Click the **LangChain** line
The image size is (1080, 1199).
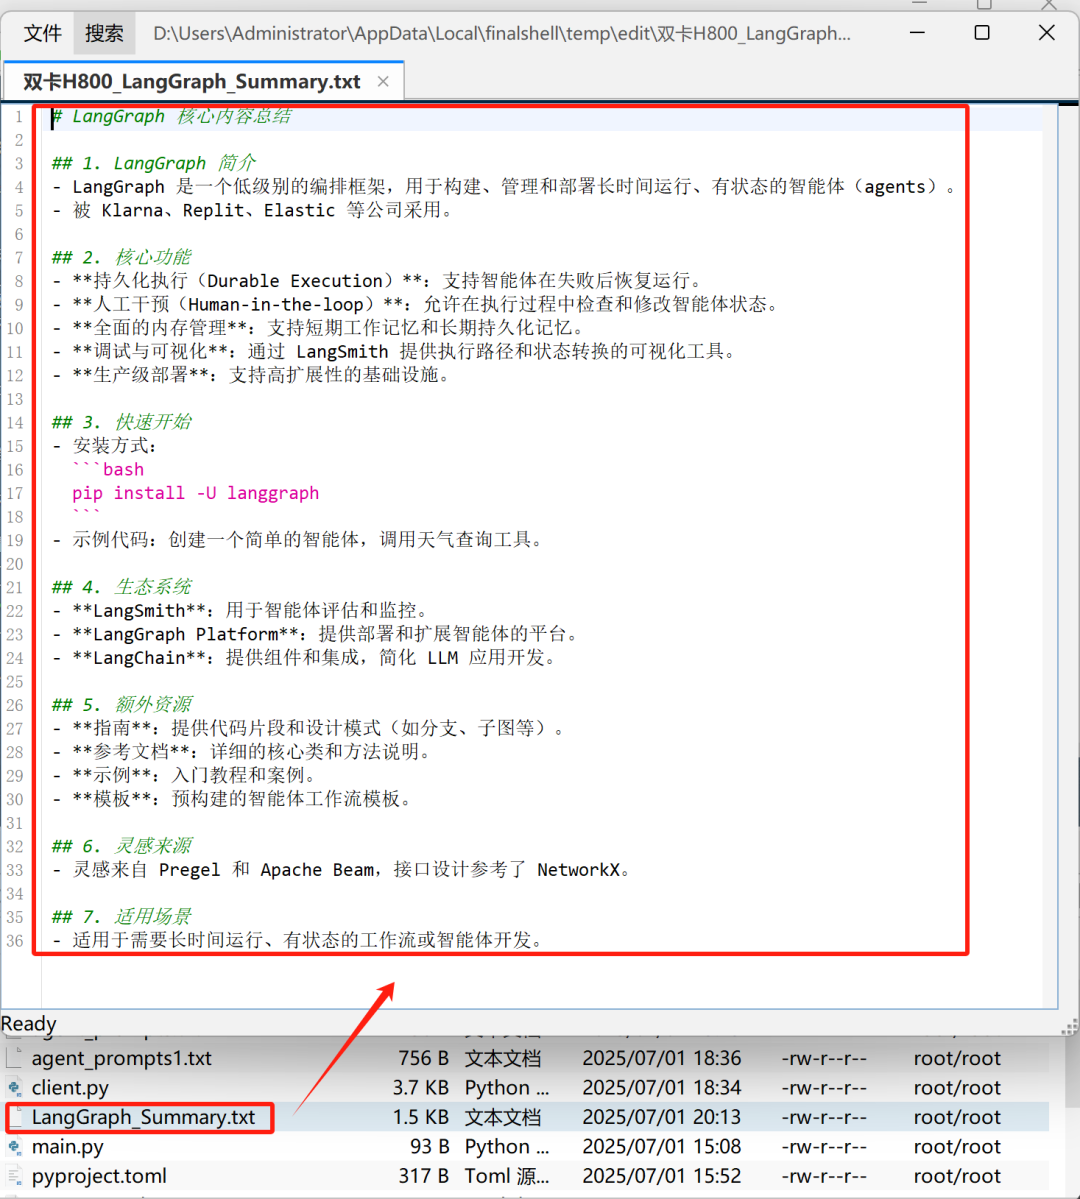pyautogui.click(x=305, y=658)
